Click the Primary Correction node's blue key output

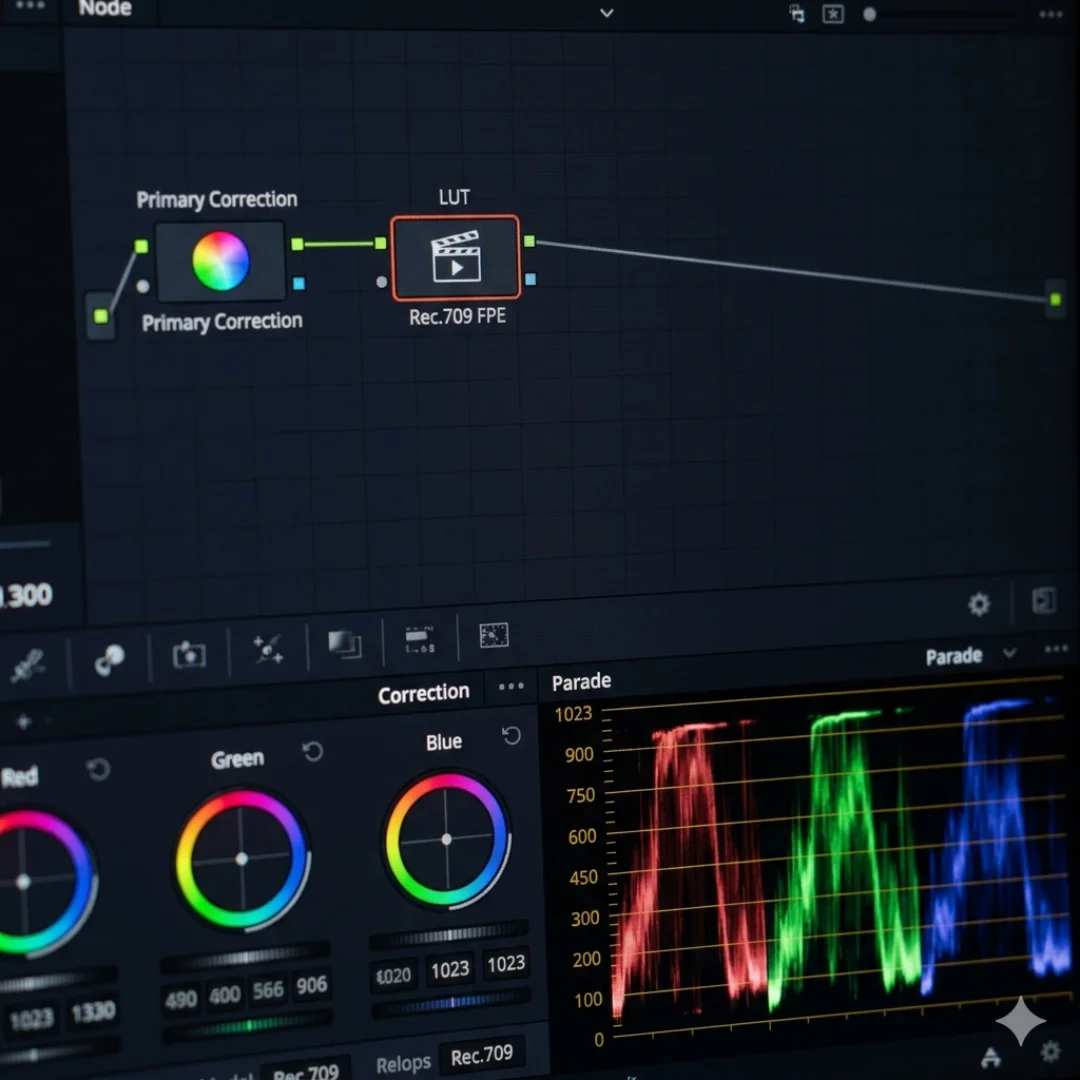(299, 283)
